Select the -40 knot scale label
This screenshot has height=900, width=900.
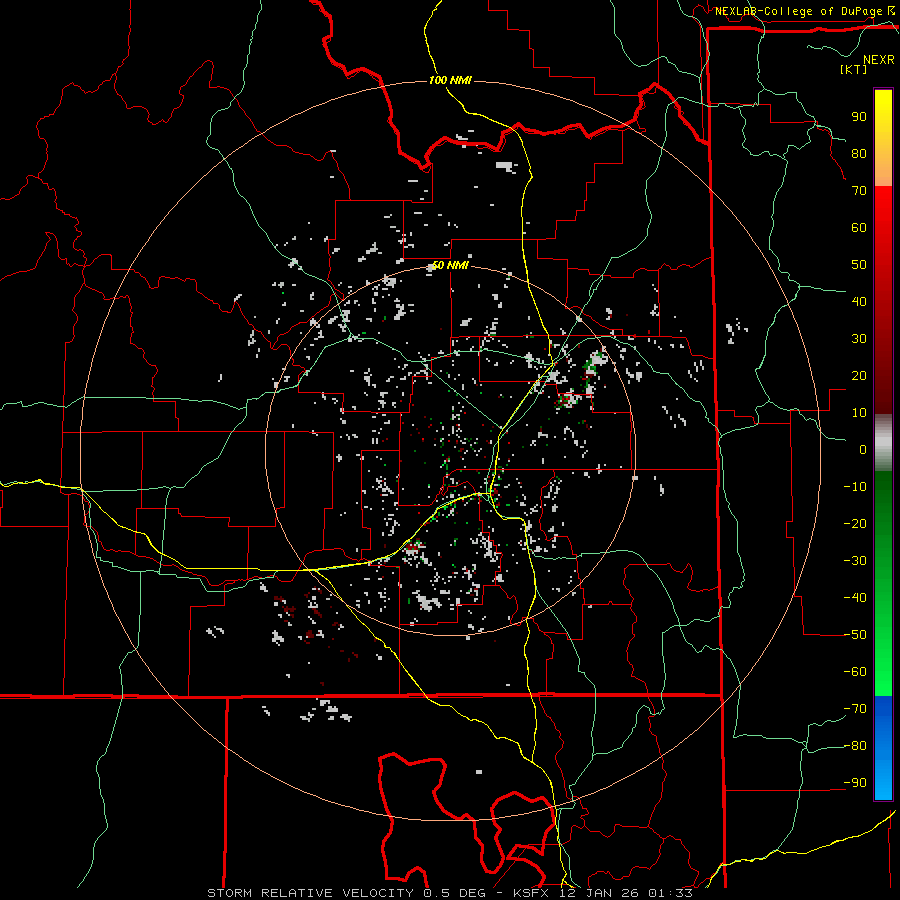855,598
